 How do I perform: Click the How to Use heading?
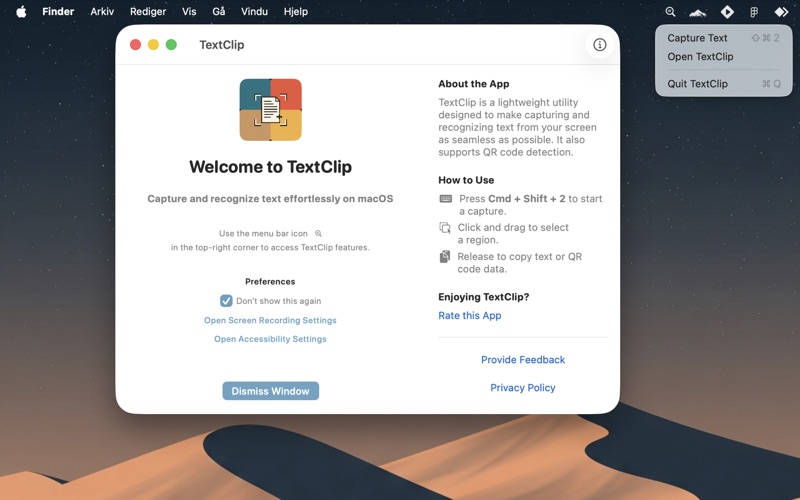466,180
